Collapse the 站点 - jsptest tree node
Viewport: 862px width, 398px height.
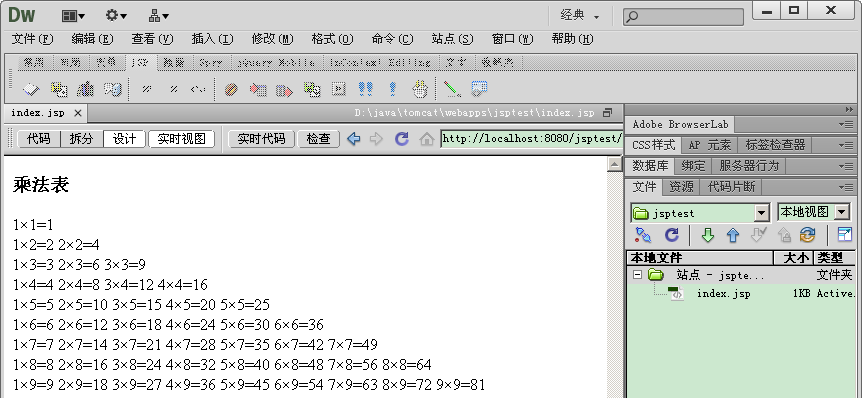(637, 274)
